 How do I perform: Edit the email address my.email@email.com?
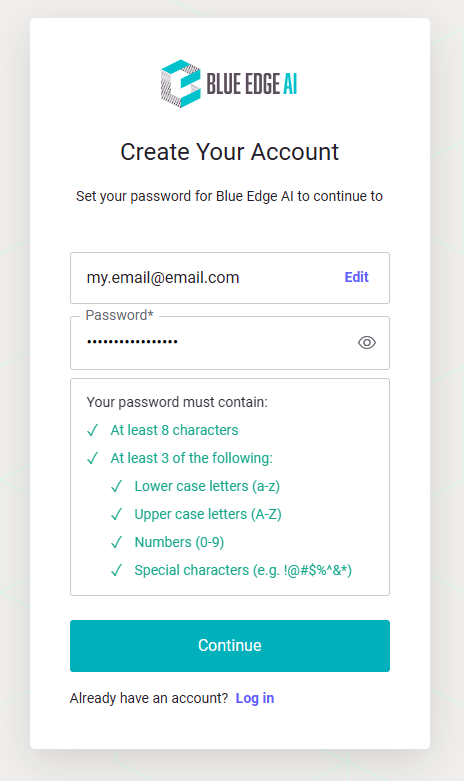(356, 277)
